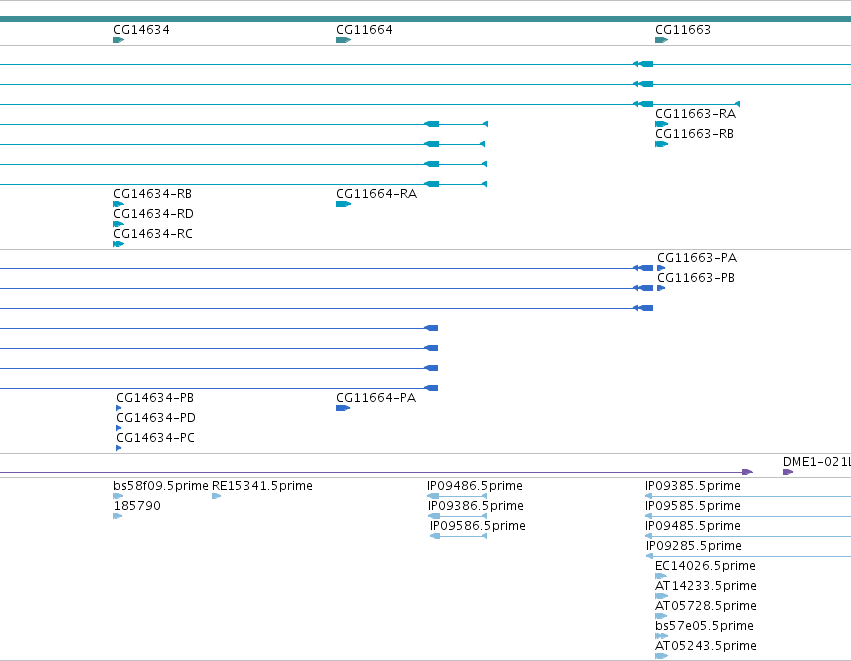Click the CG11663-PB protein label

coord(696,278)
